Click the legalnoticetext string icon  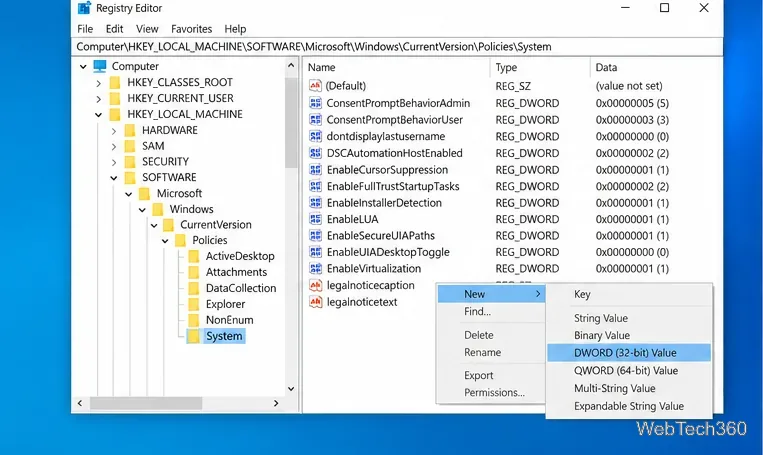[x=315, y=302]
